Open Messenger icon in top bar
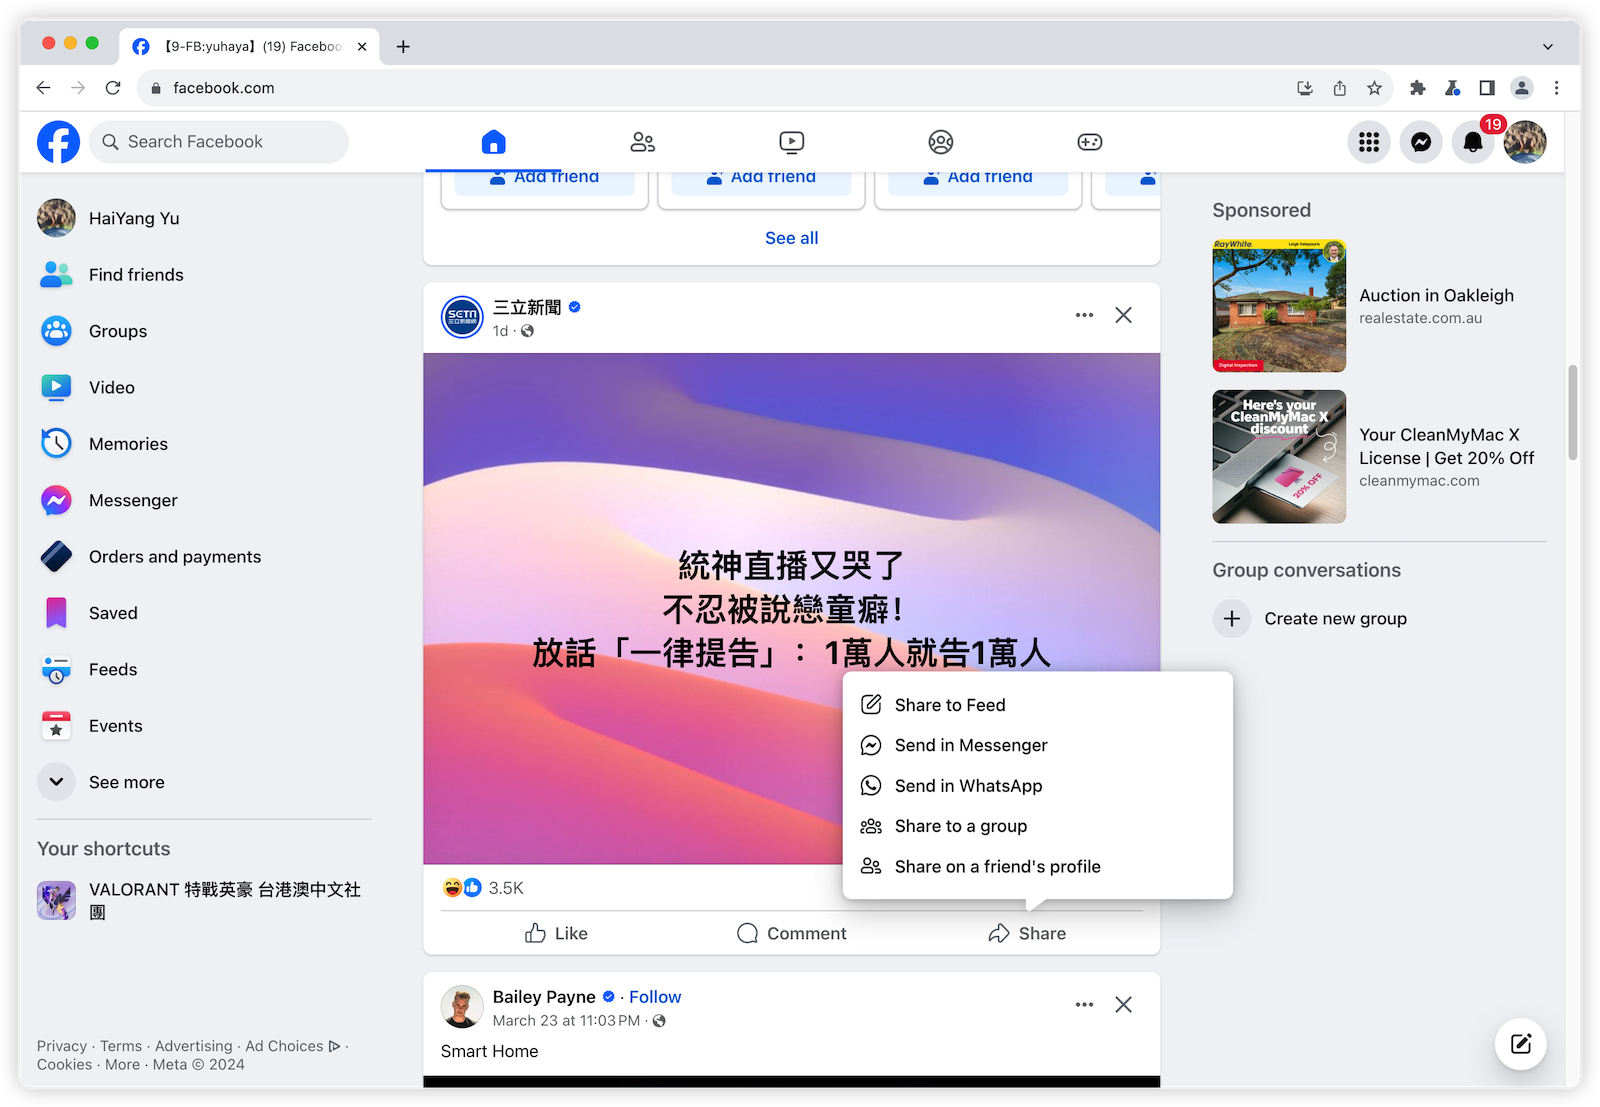The image size is (1600, 1107). [x=1420, y=142]
